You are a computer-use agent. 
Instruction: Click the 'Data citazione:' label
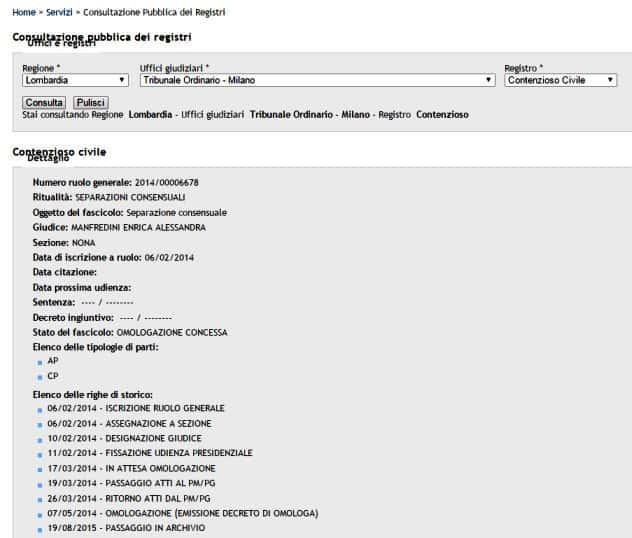(x=64, y=272)
